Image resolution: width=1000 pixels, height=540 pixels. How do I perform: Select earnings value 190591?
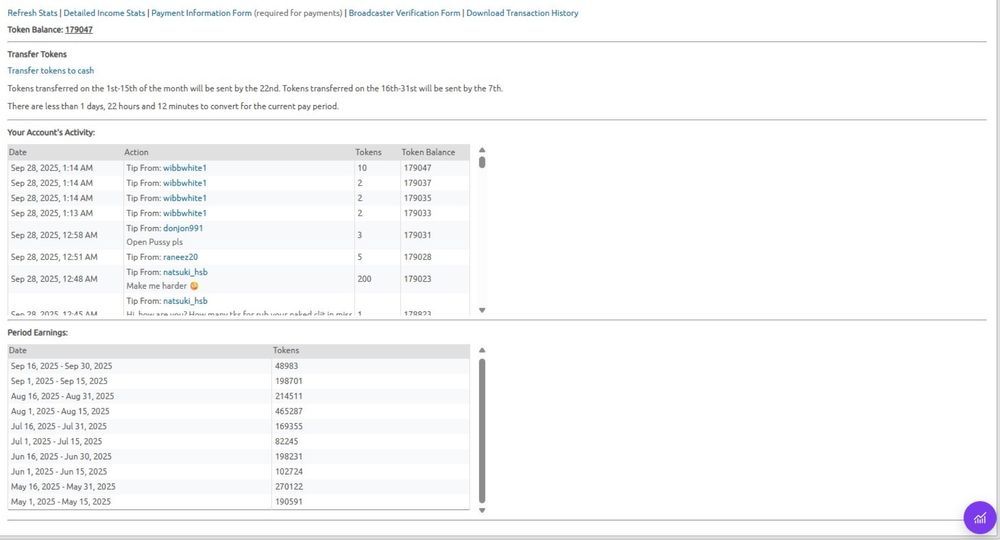pyautogui.click(x=289, y=502)
